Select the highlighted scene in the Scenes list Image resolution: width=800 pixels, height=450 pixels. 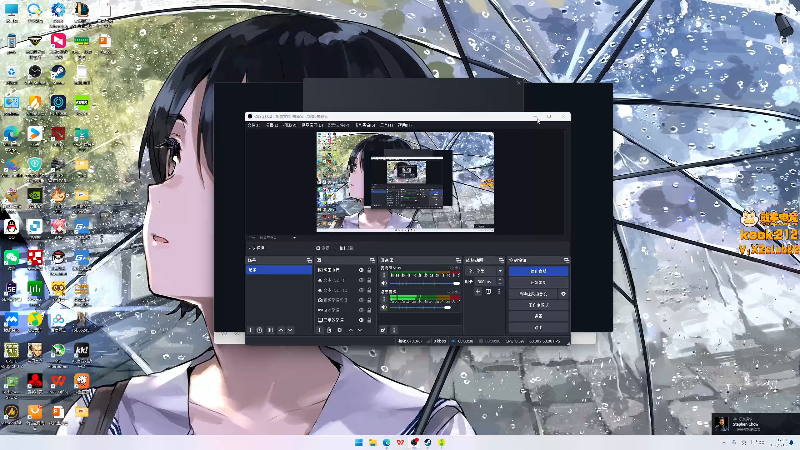click(x=279, y=270)
